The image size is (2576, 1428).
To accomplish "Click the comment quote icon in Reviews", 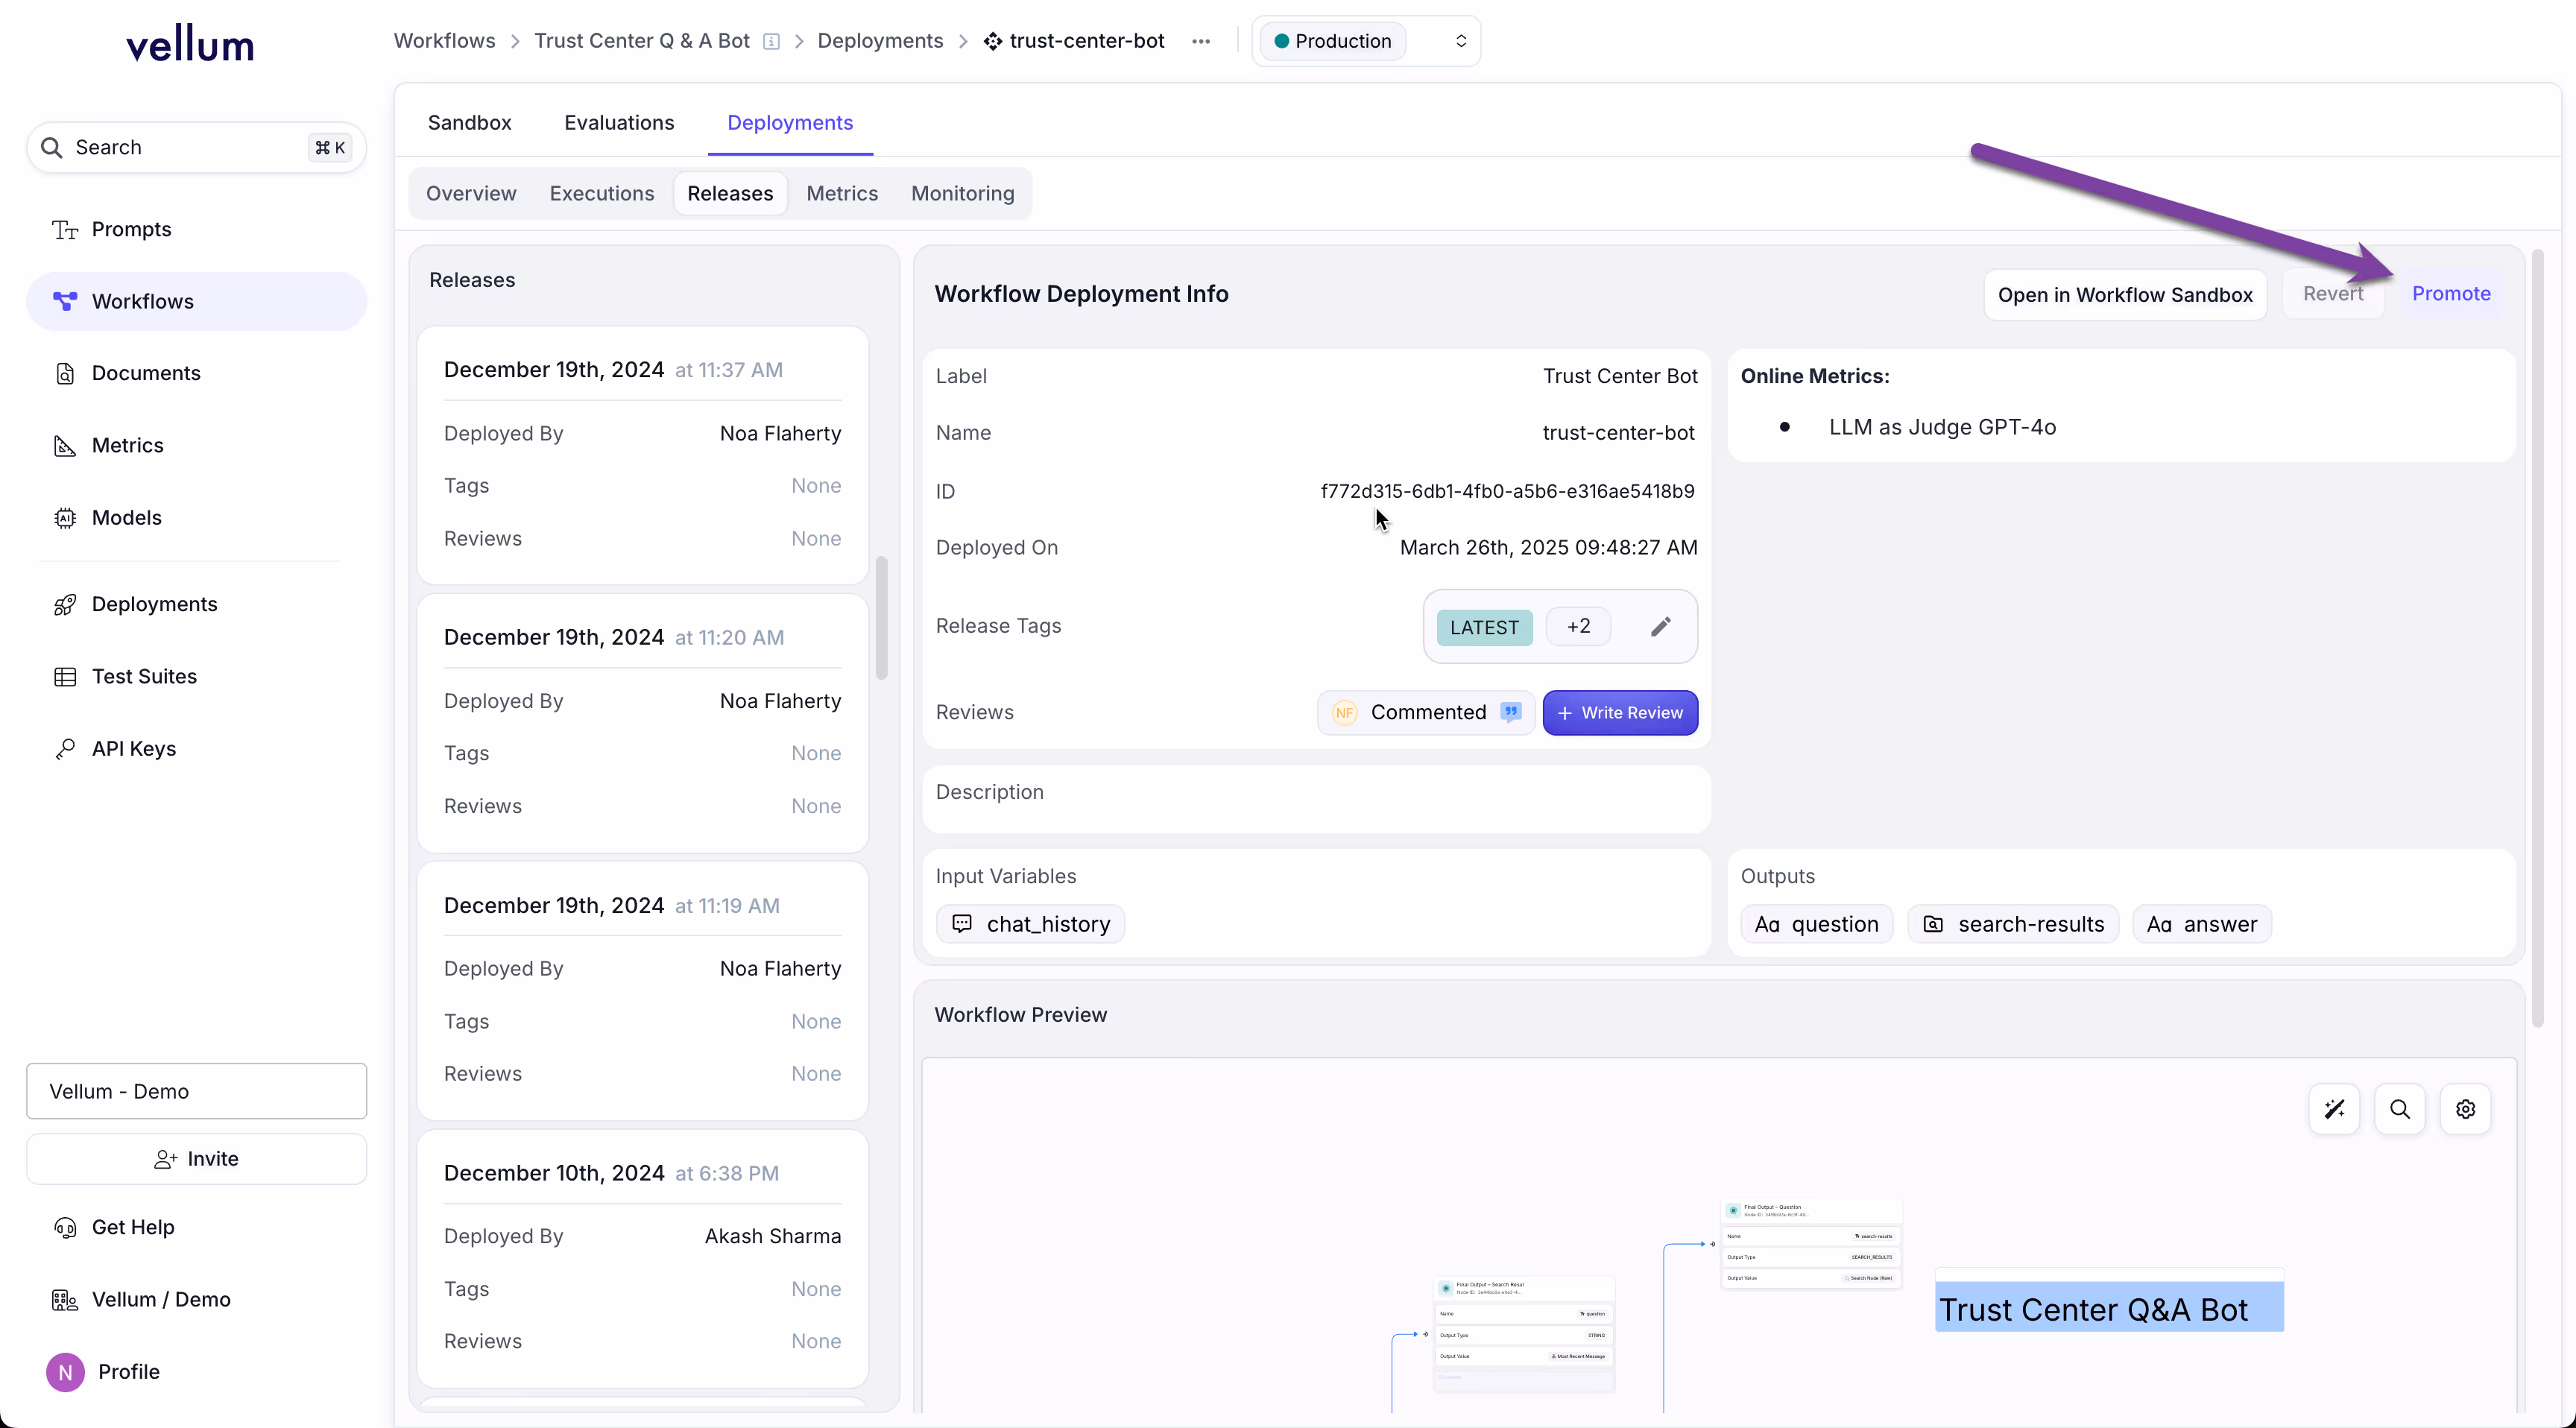I will coord(1511,712).
